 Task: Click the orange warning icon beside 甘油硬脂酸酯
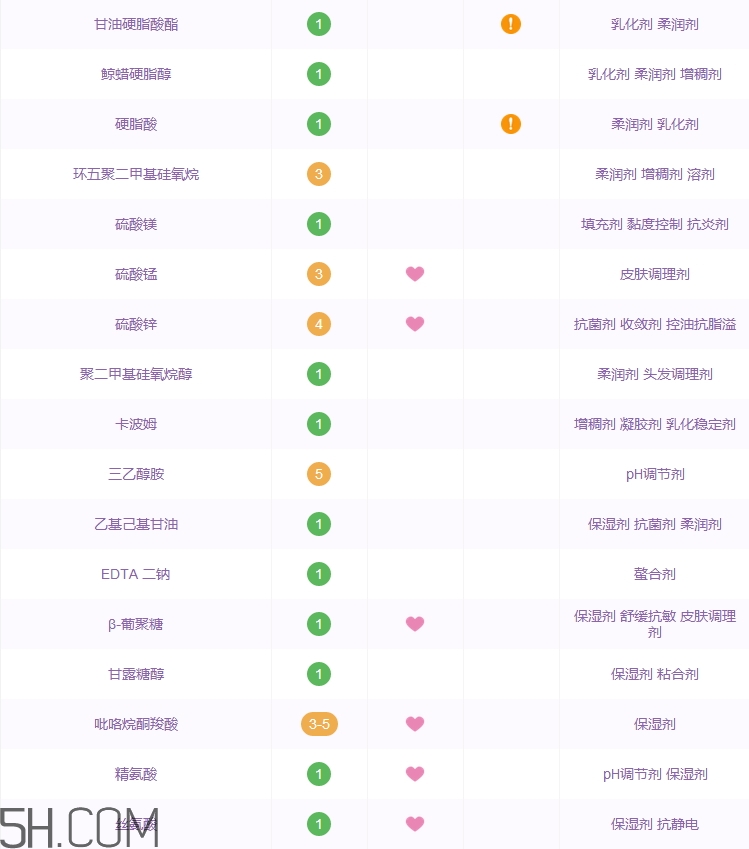click(x=511, y=24)
